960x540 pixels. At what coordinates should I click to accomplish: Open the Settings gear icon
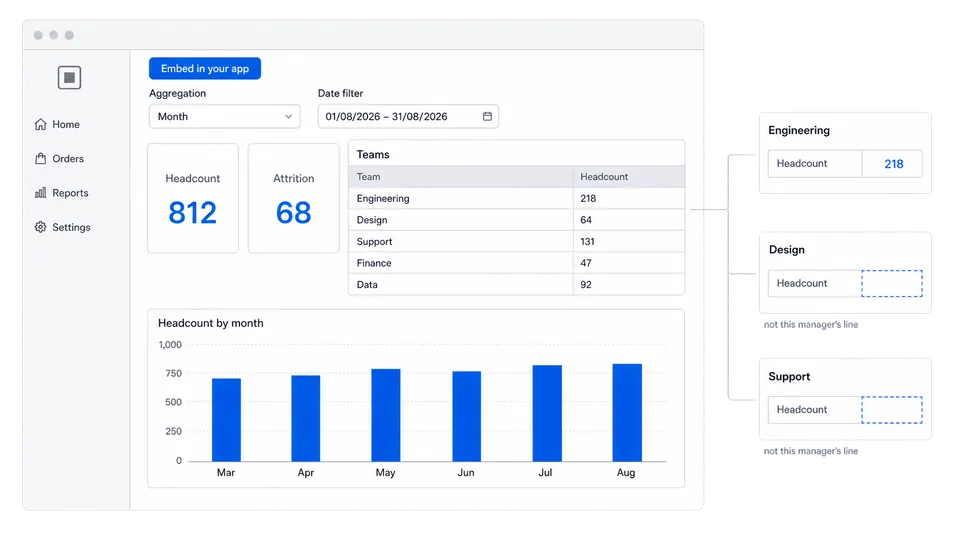40,227
